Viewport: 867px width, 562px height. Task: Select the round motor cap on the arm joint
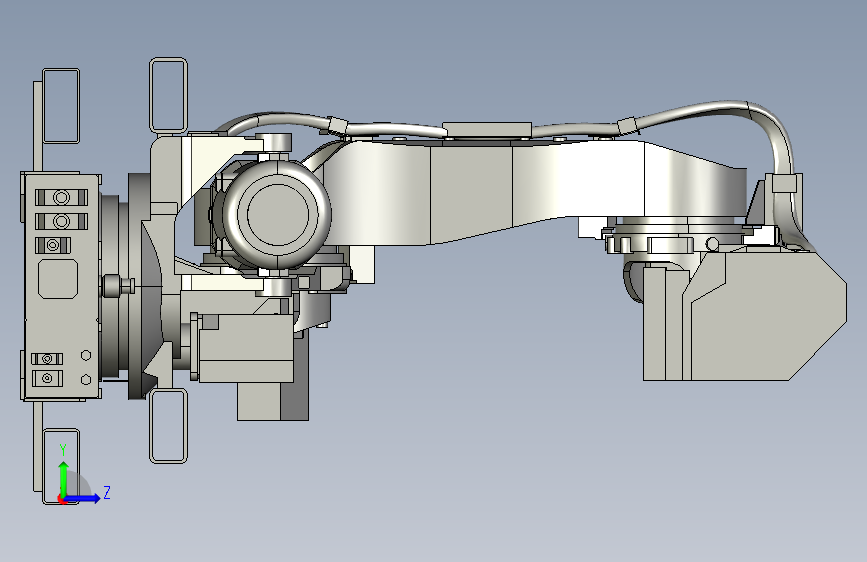pyautogui.click(x=276, y=215)
